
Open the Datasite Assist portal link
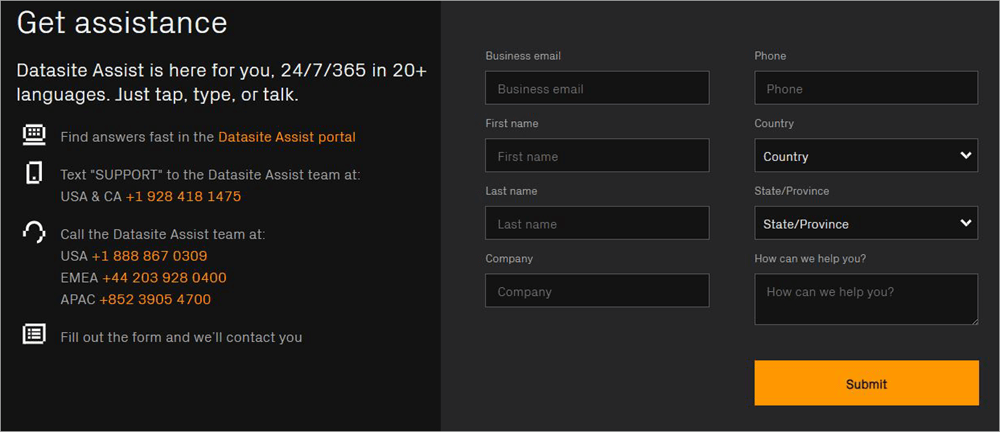click(286, 137)
